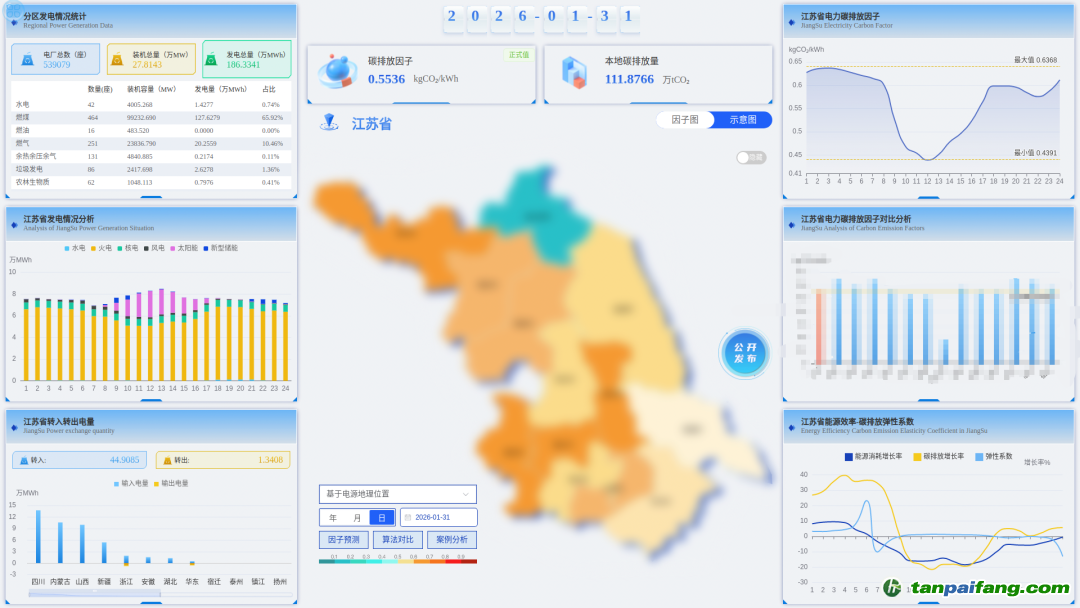The height and width of the screenshot is (608, 1080).
Task: Toggle 火电 legend in generation chart
Action: coord(101,248)
